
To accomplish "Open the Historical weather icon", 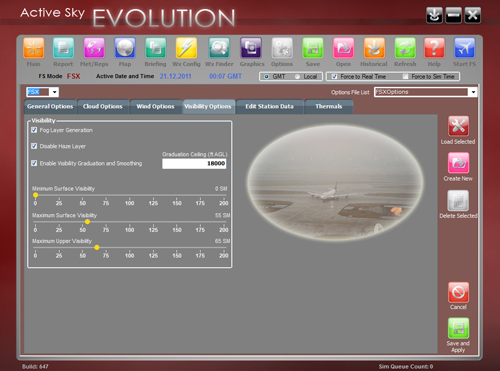I will click(374, 48).
